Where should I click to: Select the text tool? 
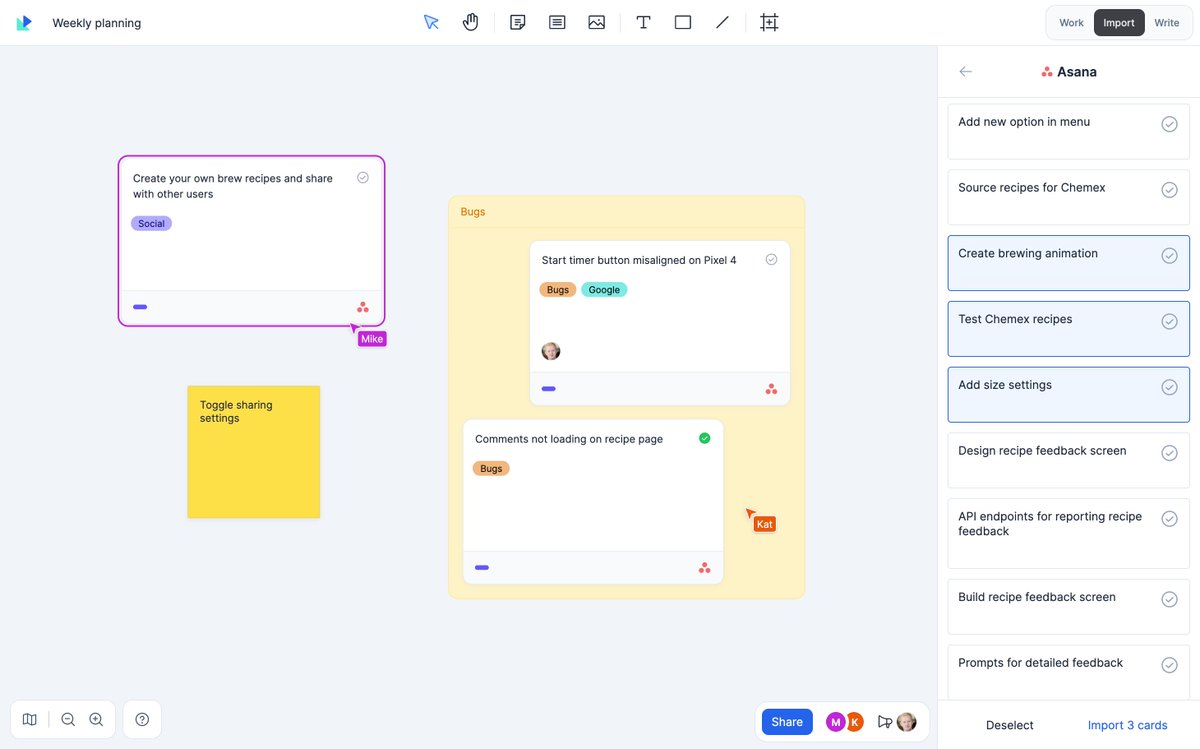[x=644, y=22]
